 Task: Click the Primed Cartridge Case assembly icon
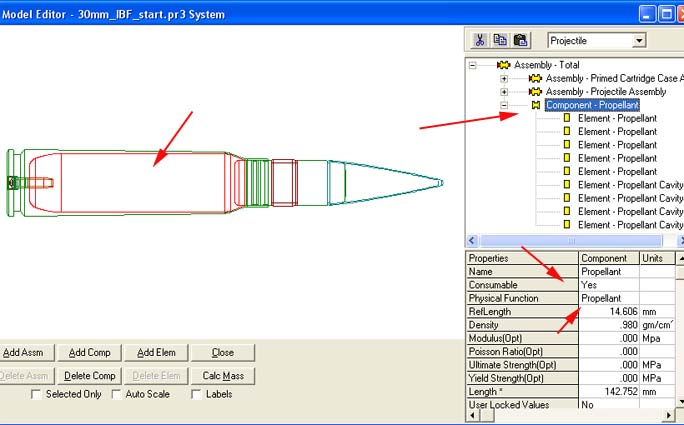[x=535, y=78]
